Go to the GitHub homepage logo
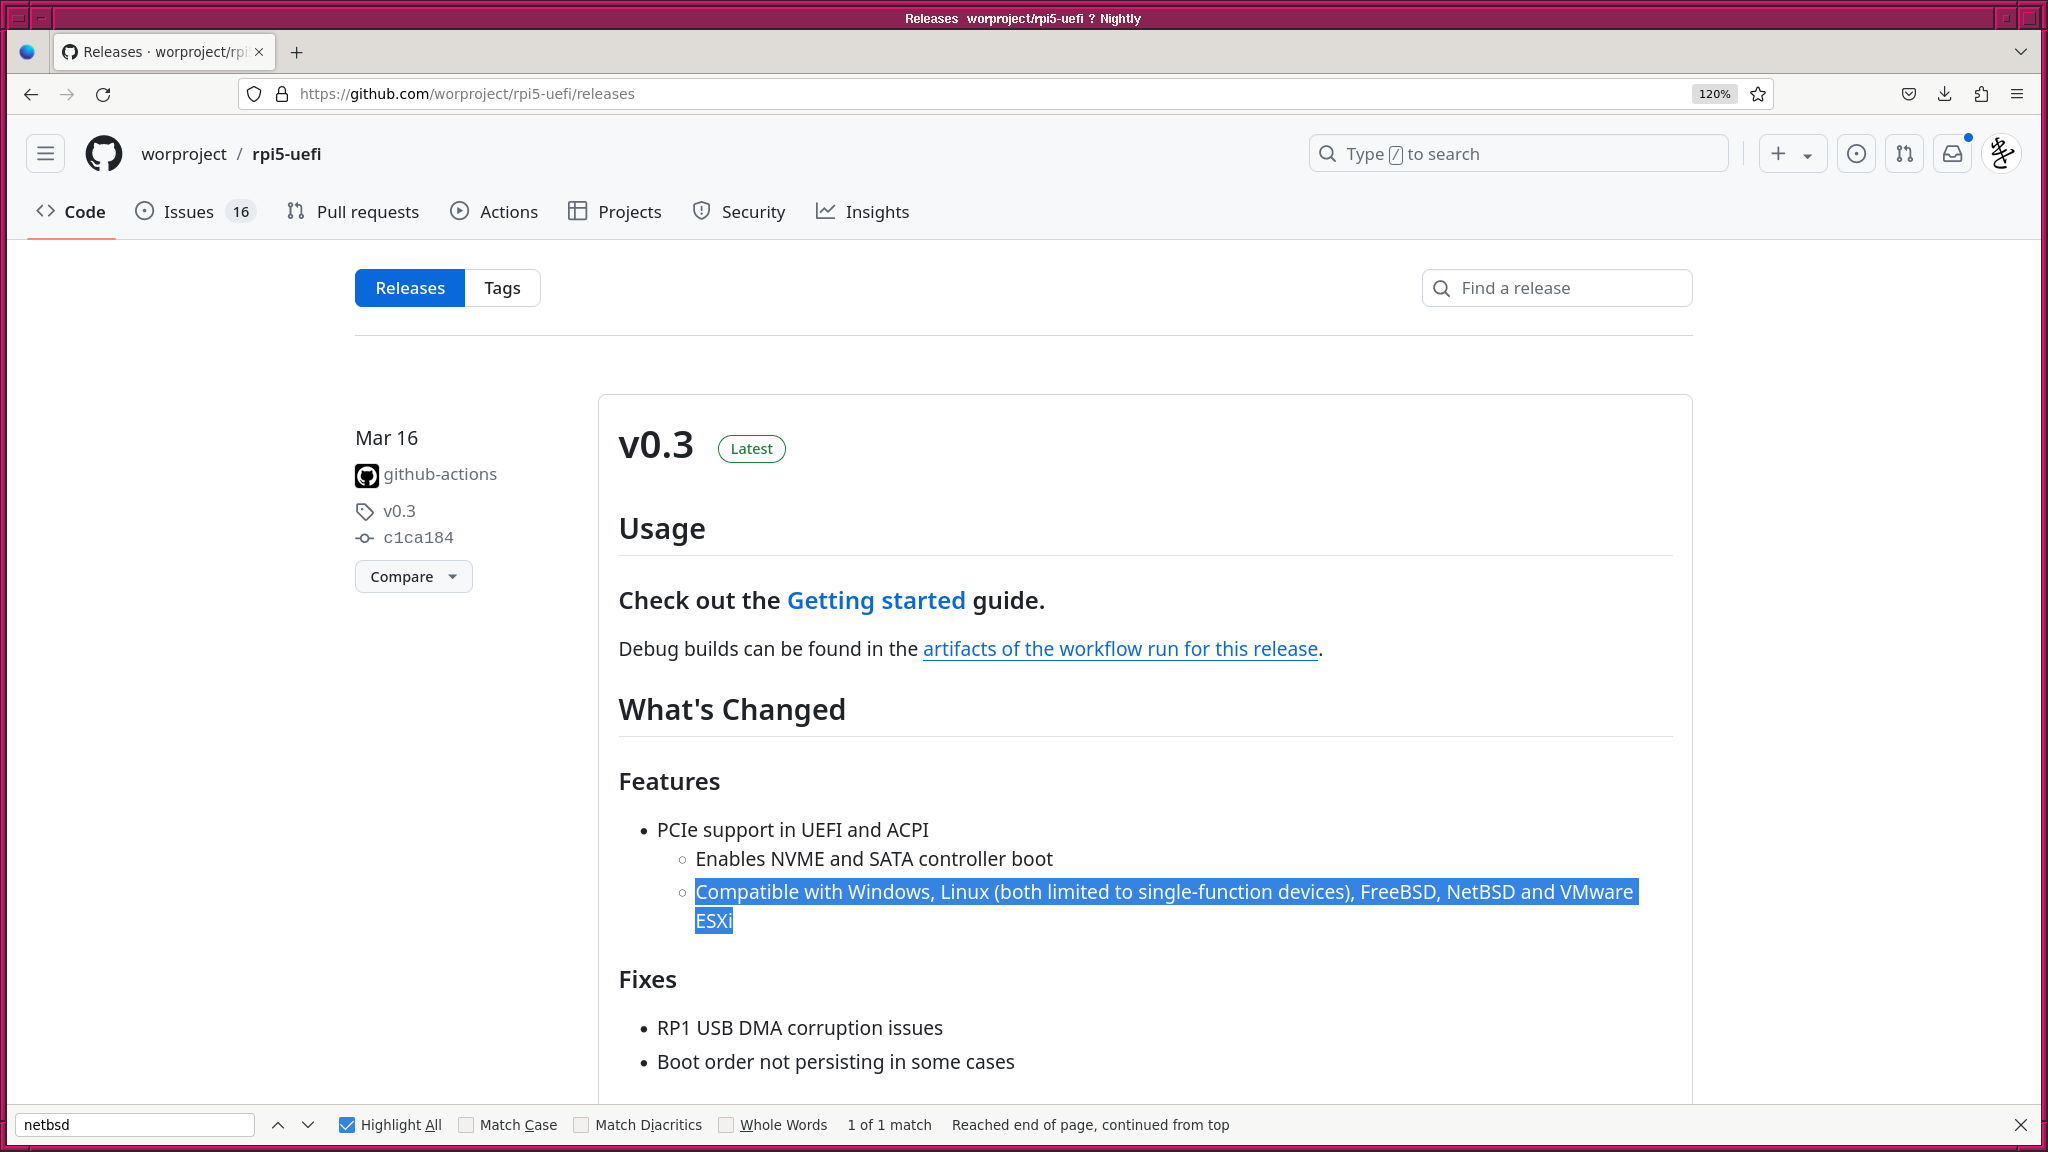 tap(104, 154)
